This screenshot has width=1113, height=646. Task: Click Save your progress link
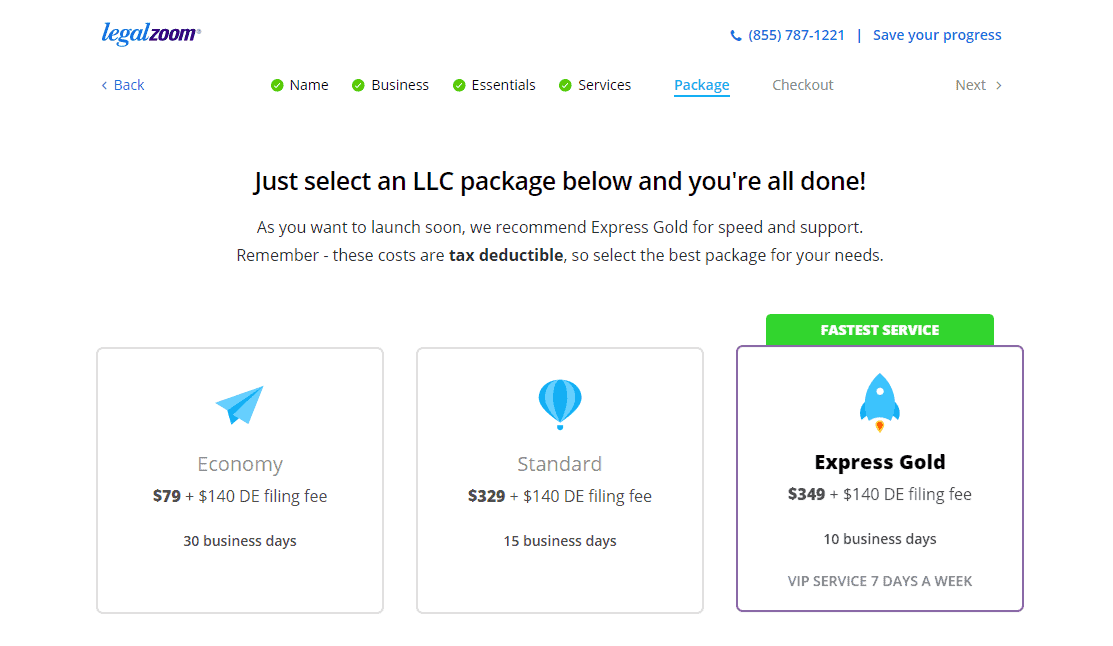coord(937,35)
